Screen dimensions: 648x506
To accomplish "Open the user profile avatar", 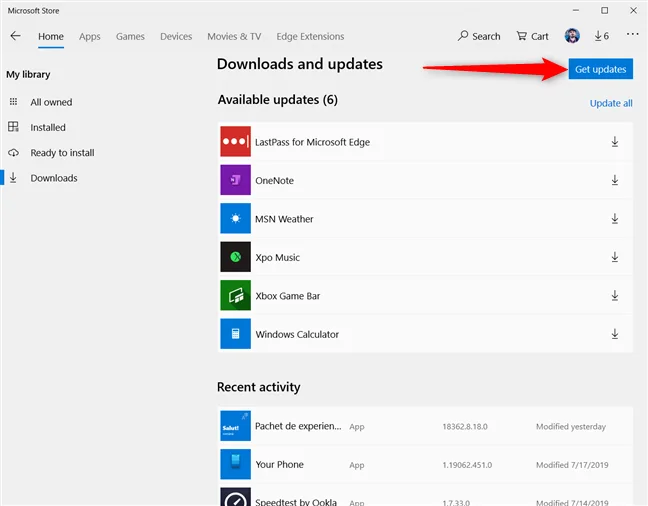I will coord(572,36).
